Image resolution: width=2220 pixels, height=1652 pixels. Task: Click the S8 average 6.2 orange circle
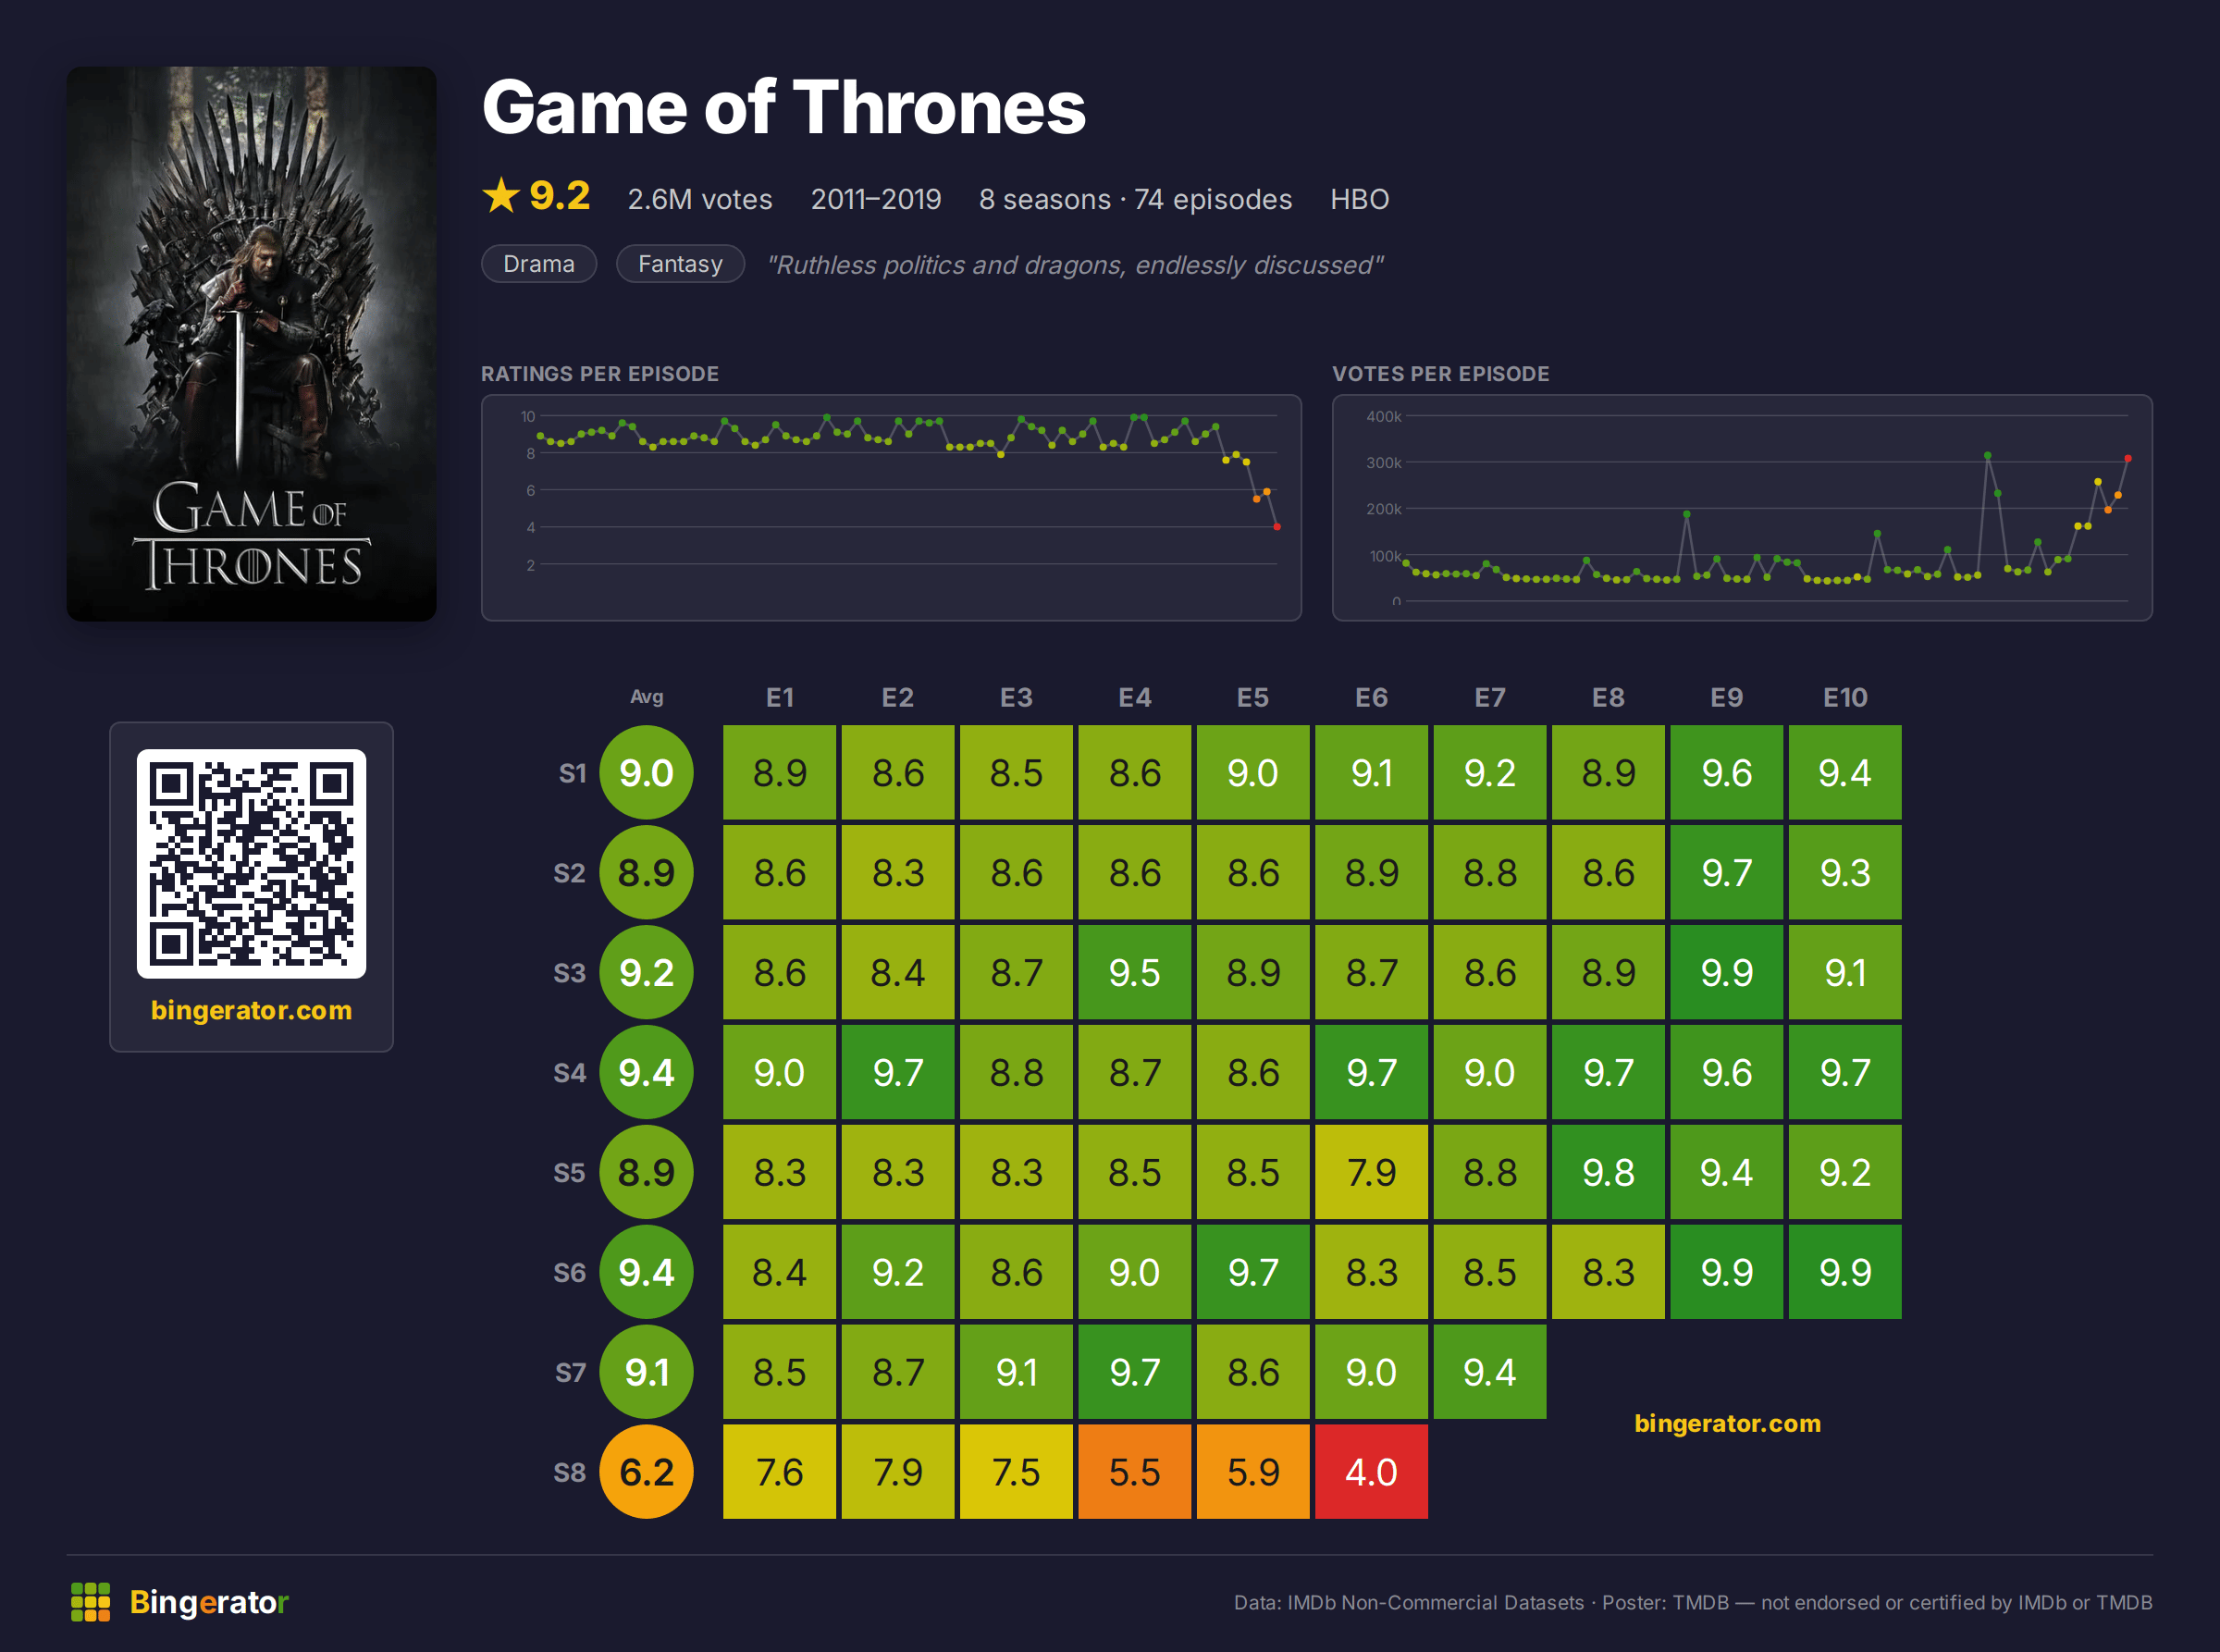click(646, 1472)
